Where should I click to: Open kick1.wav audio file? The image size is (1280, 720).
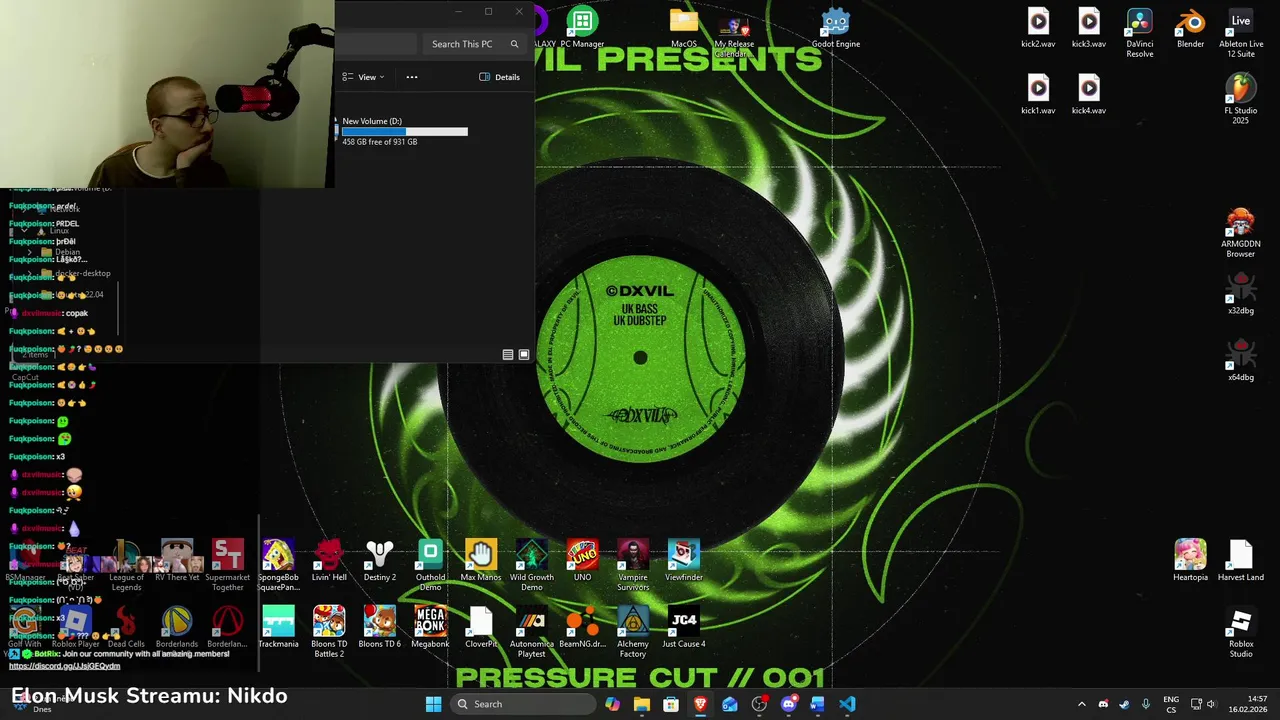pyautogui.click(x=1038, y=95)
